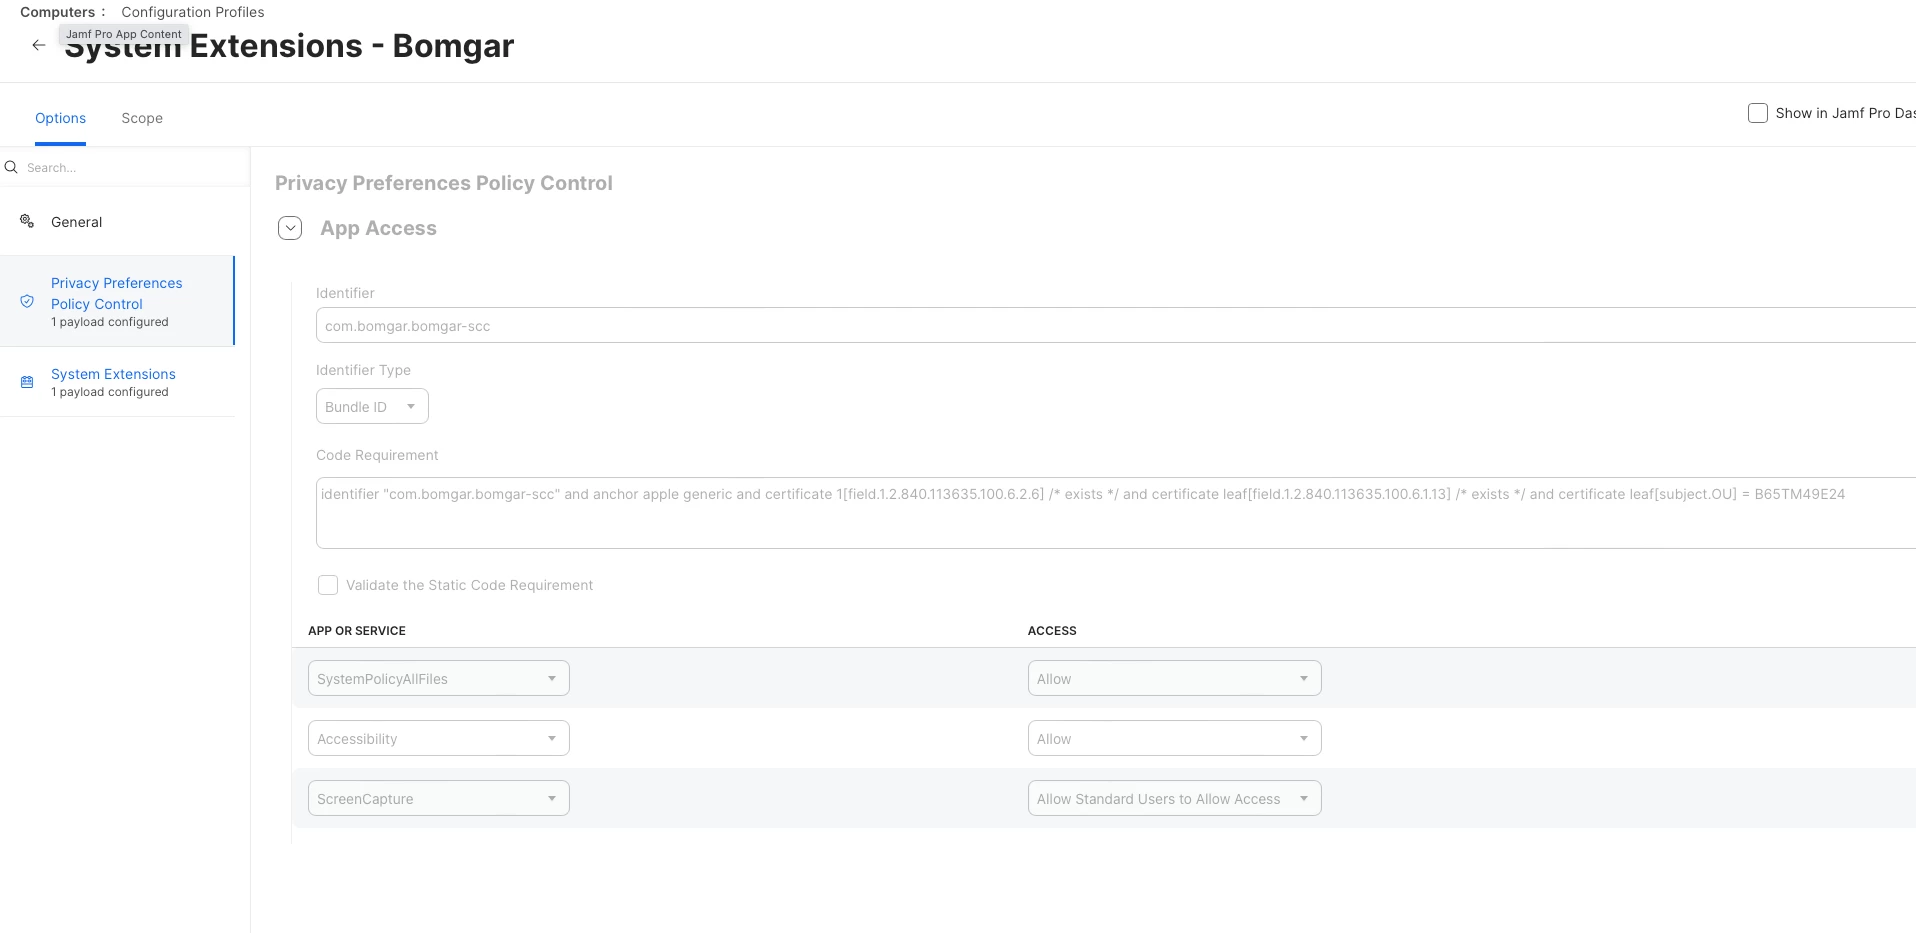The image size is (1916, 933).
Task: Click the Configuration Profiles breadcrumb
Action: click(193, 12)
